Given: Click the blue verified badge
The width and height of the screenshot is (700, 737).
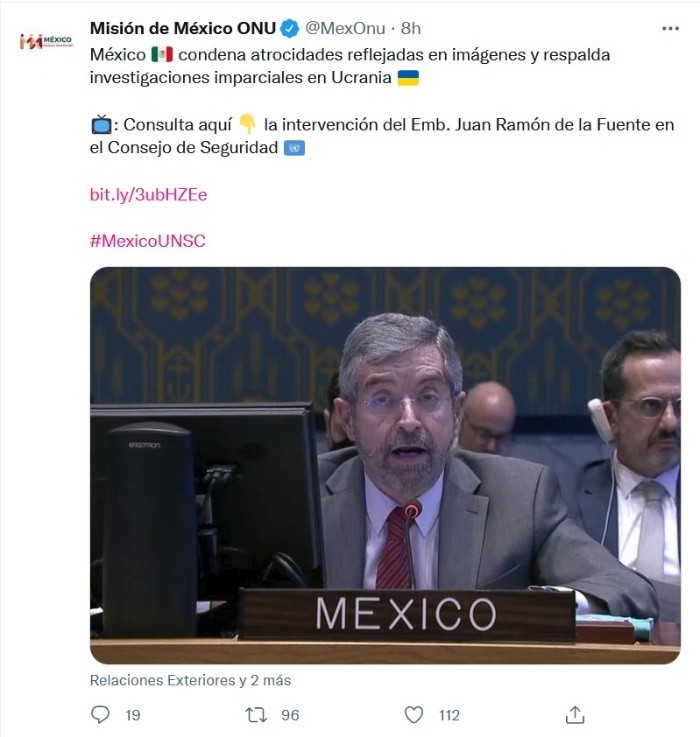Looking at the screenshot, I should (290, 29).
